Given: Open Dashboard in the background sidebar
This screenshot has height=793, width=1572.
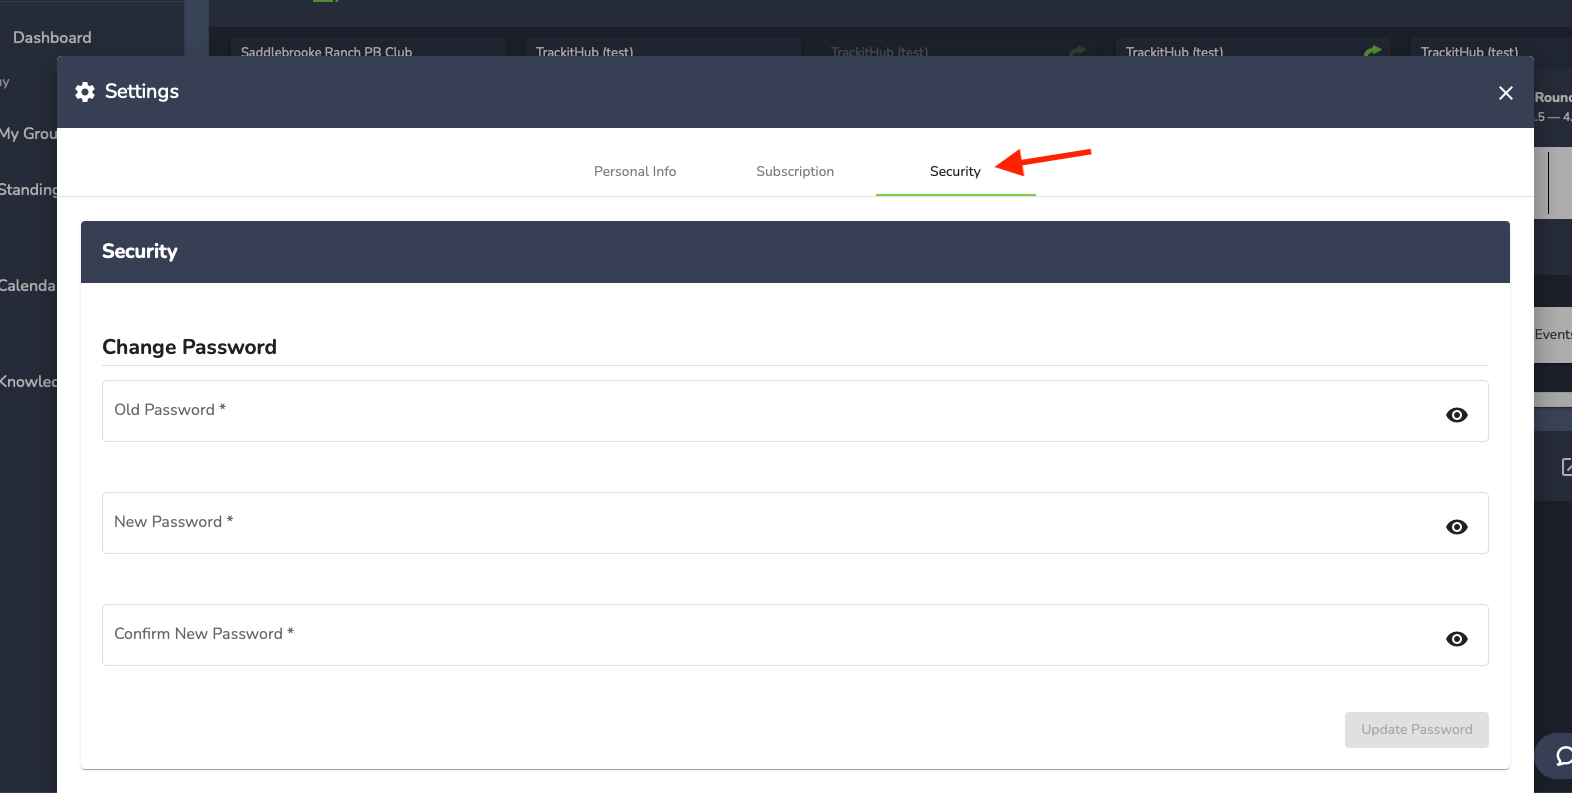Looking at the screenshot, I should click(x=52, y=37).
